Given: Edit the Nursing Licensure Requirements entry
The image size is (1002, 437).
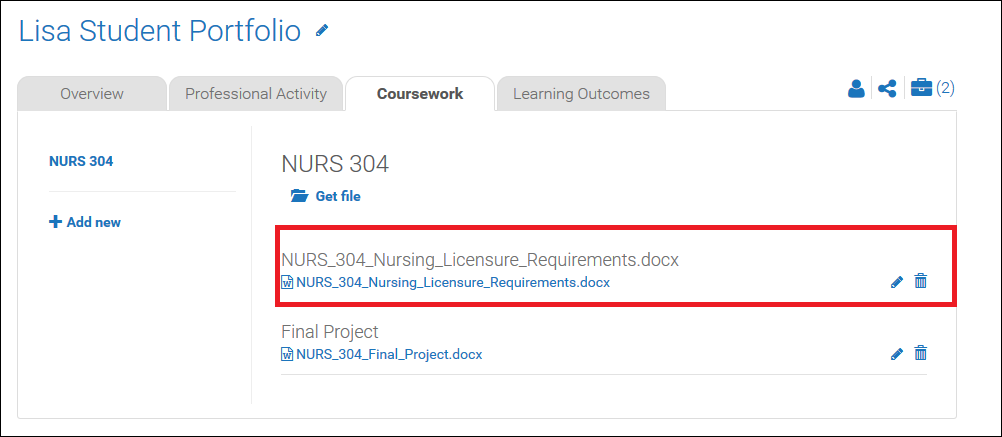Looking at the screenshot, I should coord(897,282).
